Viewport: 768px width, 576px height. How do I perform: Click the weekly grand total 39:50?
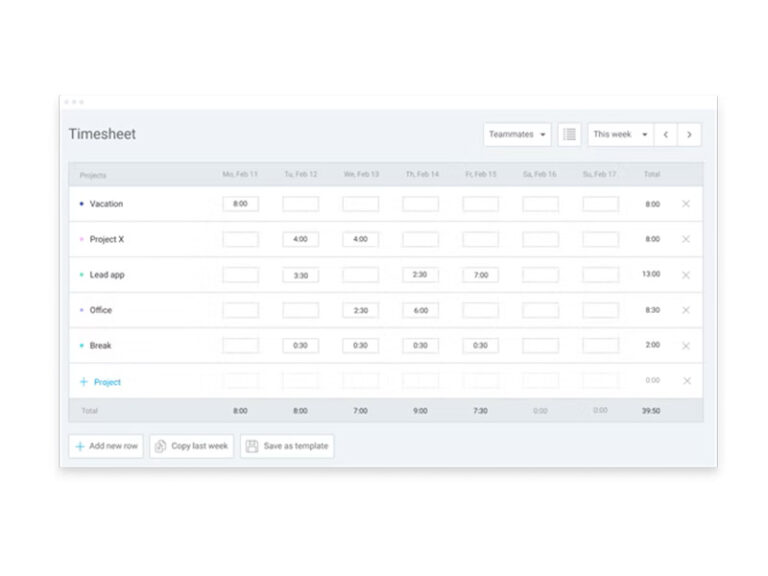click(651, 411)
